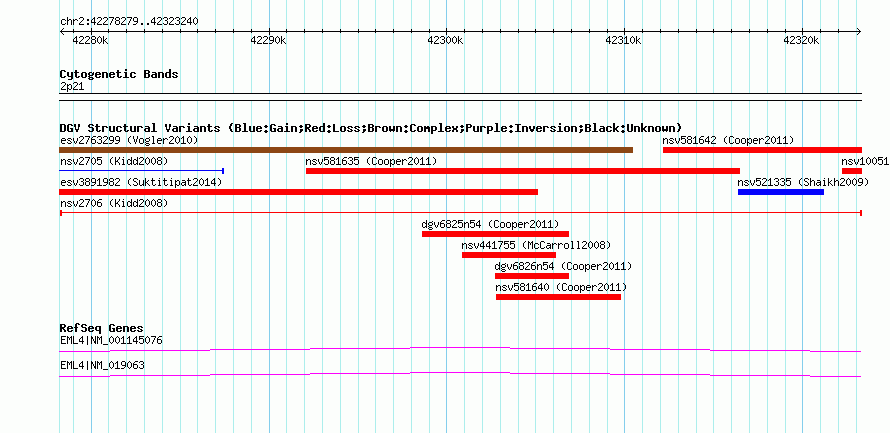Image resolution: width=890 pixels, height=433 pixels.
Task: Click the thin red nsv2706 Kidd2008 line
Action: tap(461, 213)
